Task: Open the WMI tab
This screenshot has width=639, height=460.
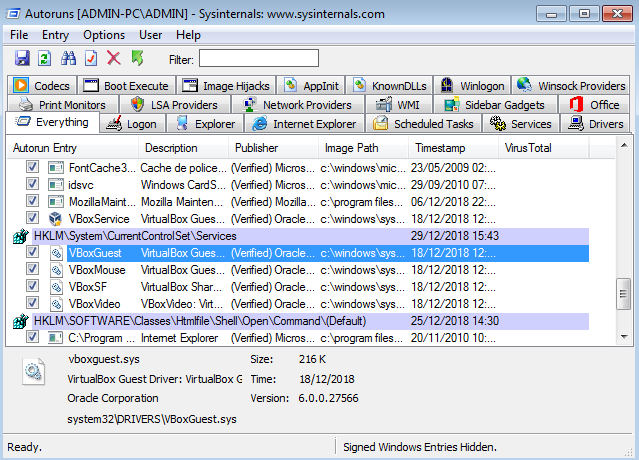Action: 399,105
